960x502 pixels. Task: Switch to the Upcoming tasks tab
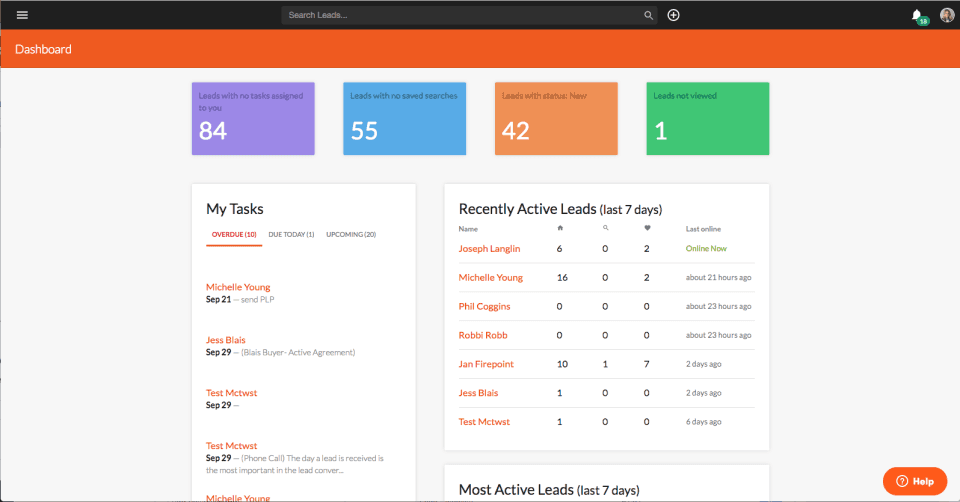351,234
